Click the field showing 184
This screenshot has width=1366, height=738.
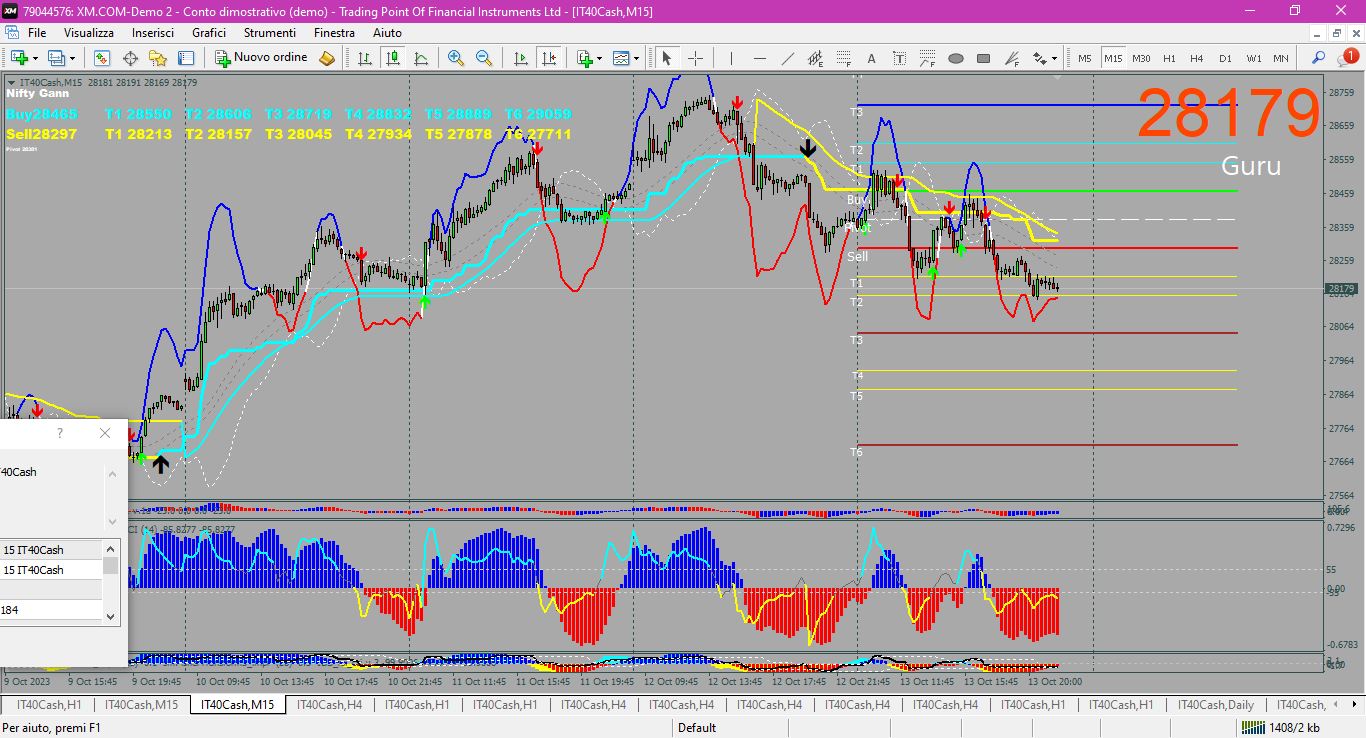pos(51,609)
